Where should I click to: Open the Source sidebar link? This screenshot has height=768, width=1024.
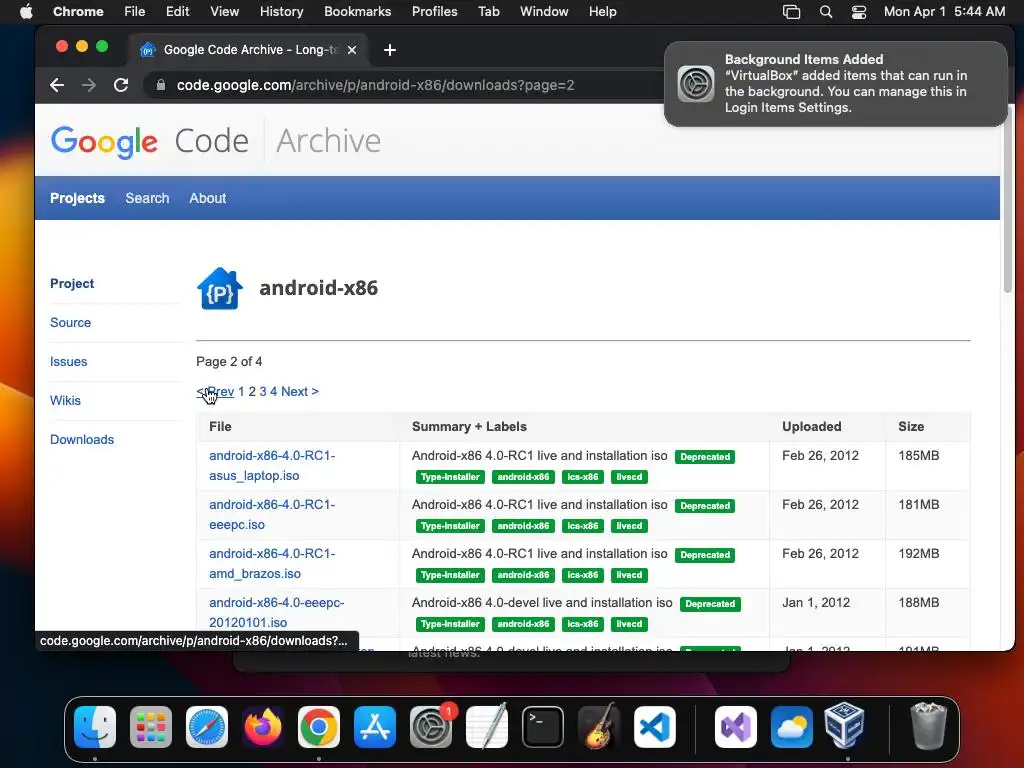pyautogui.click(x=71, y=323)
